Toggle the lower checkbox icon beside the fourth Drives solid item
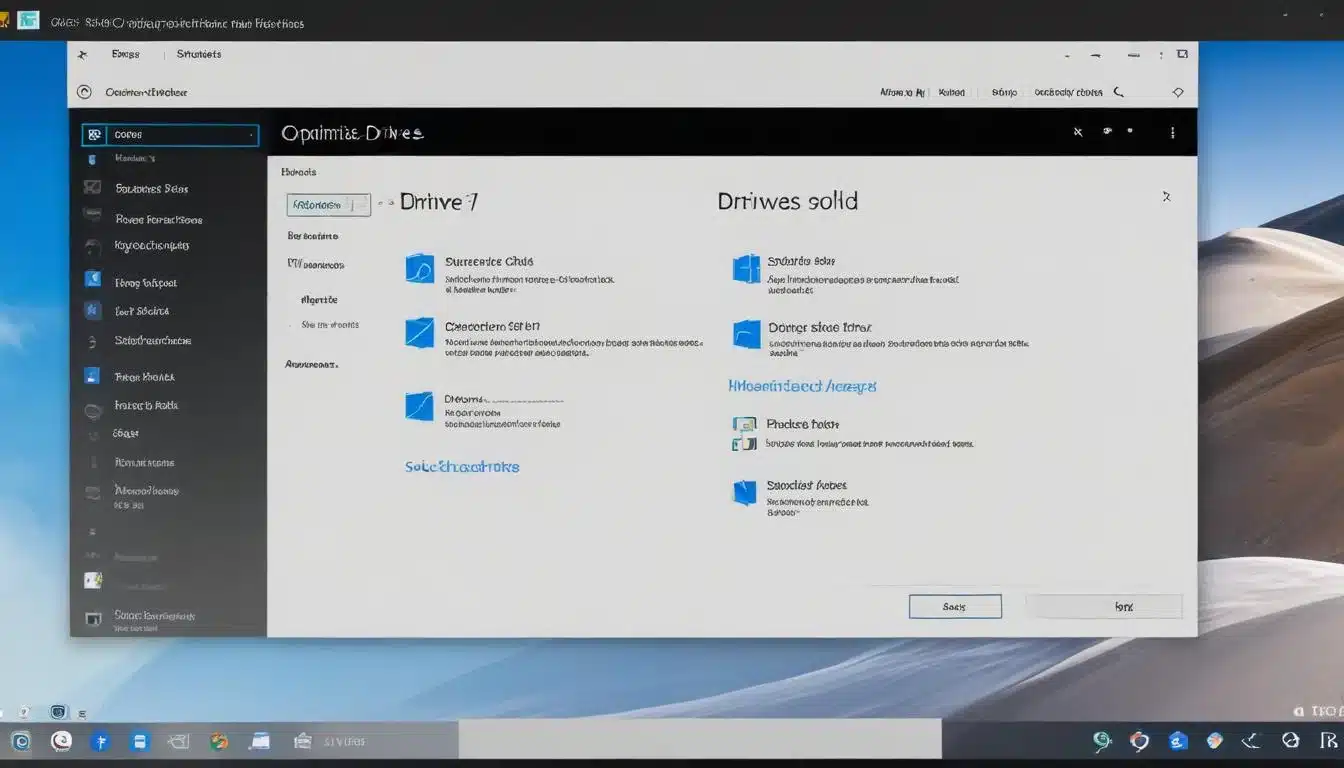The image size is (1344, 768). [744, 442]
